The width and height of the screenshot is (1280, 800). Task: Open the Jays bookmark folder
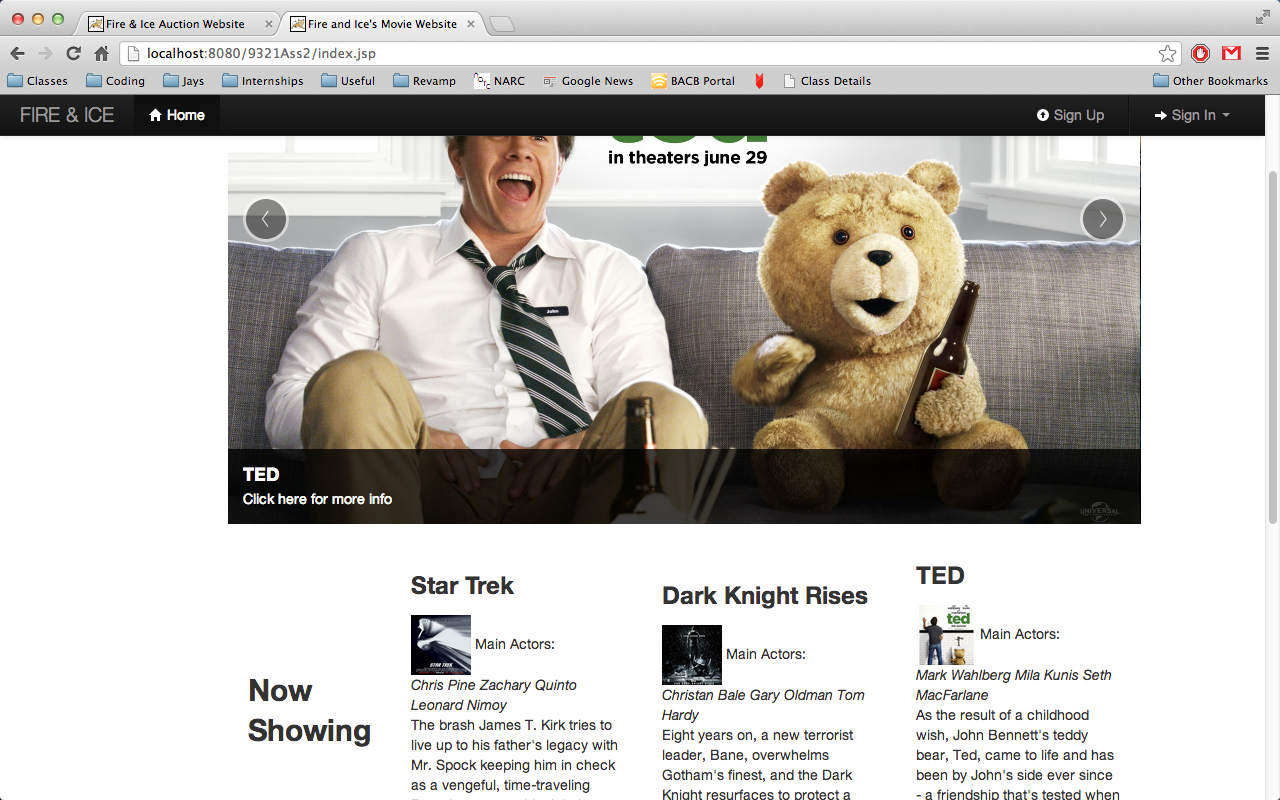coord(183,81)
